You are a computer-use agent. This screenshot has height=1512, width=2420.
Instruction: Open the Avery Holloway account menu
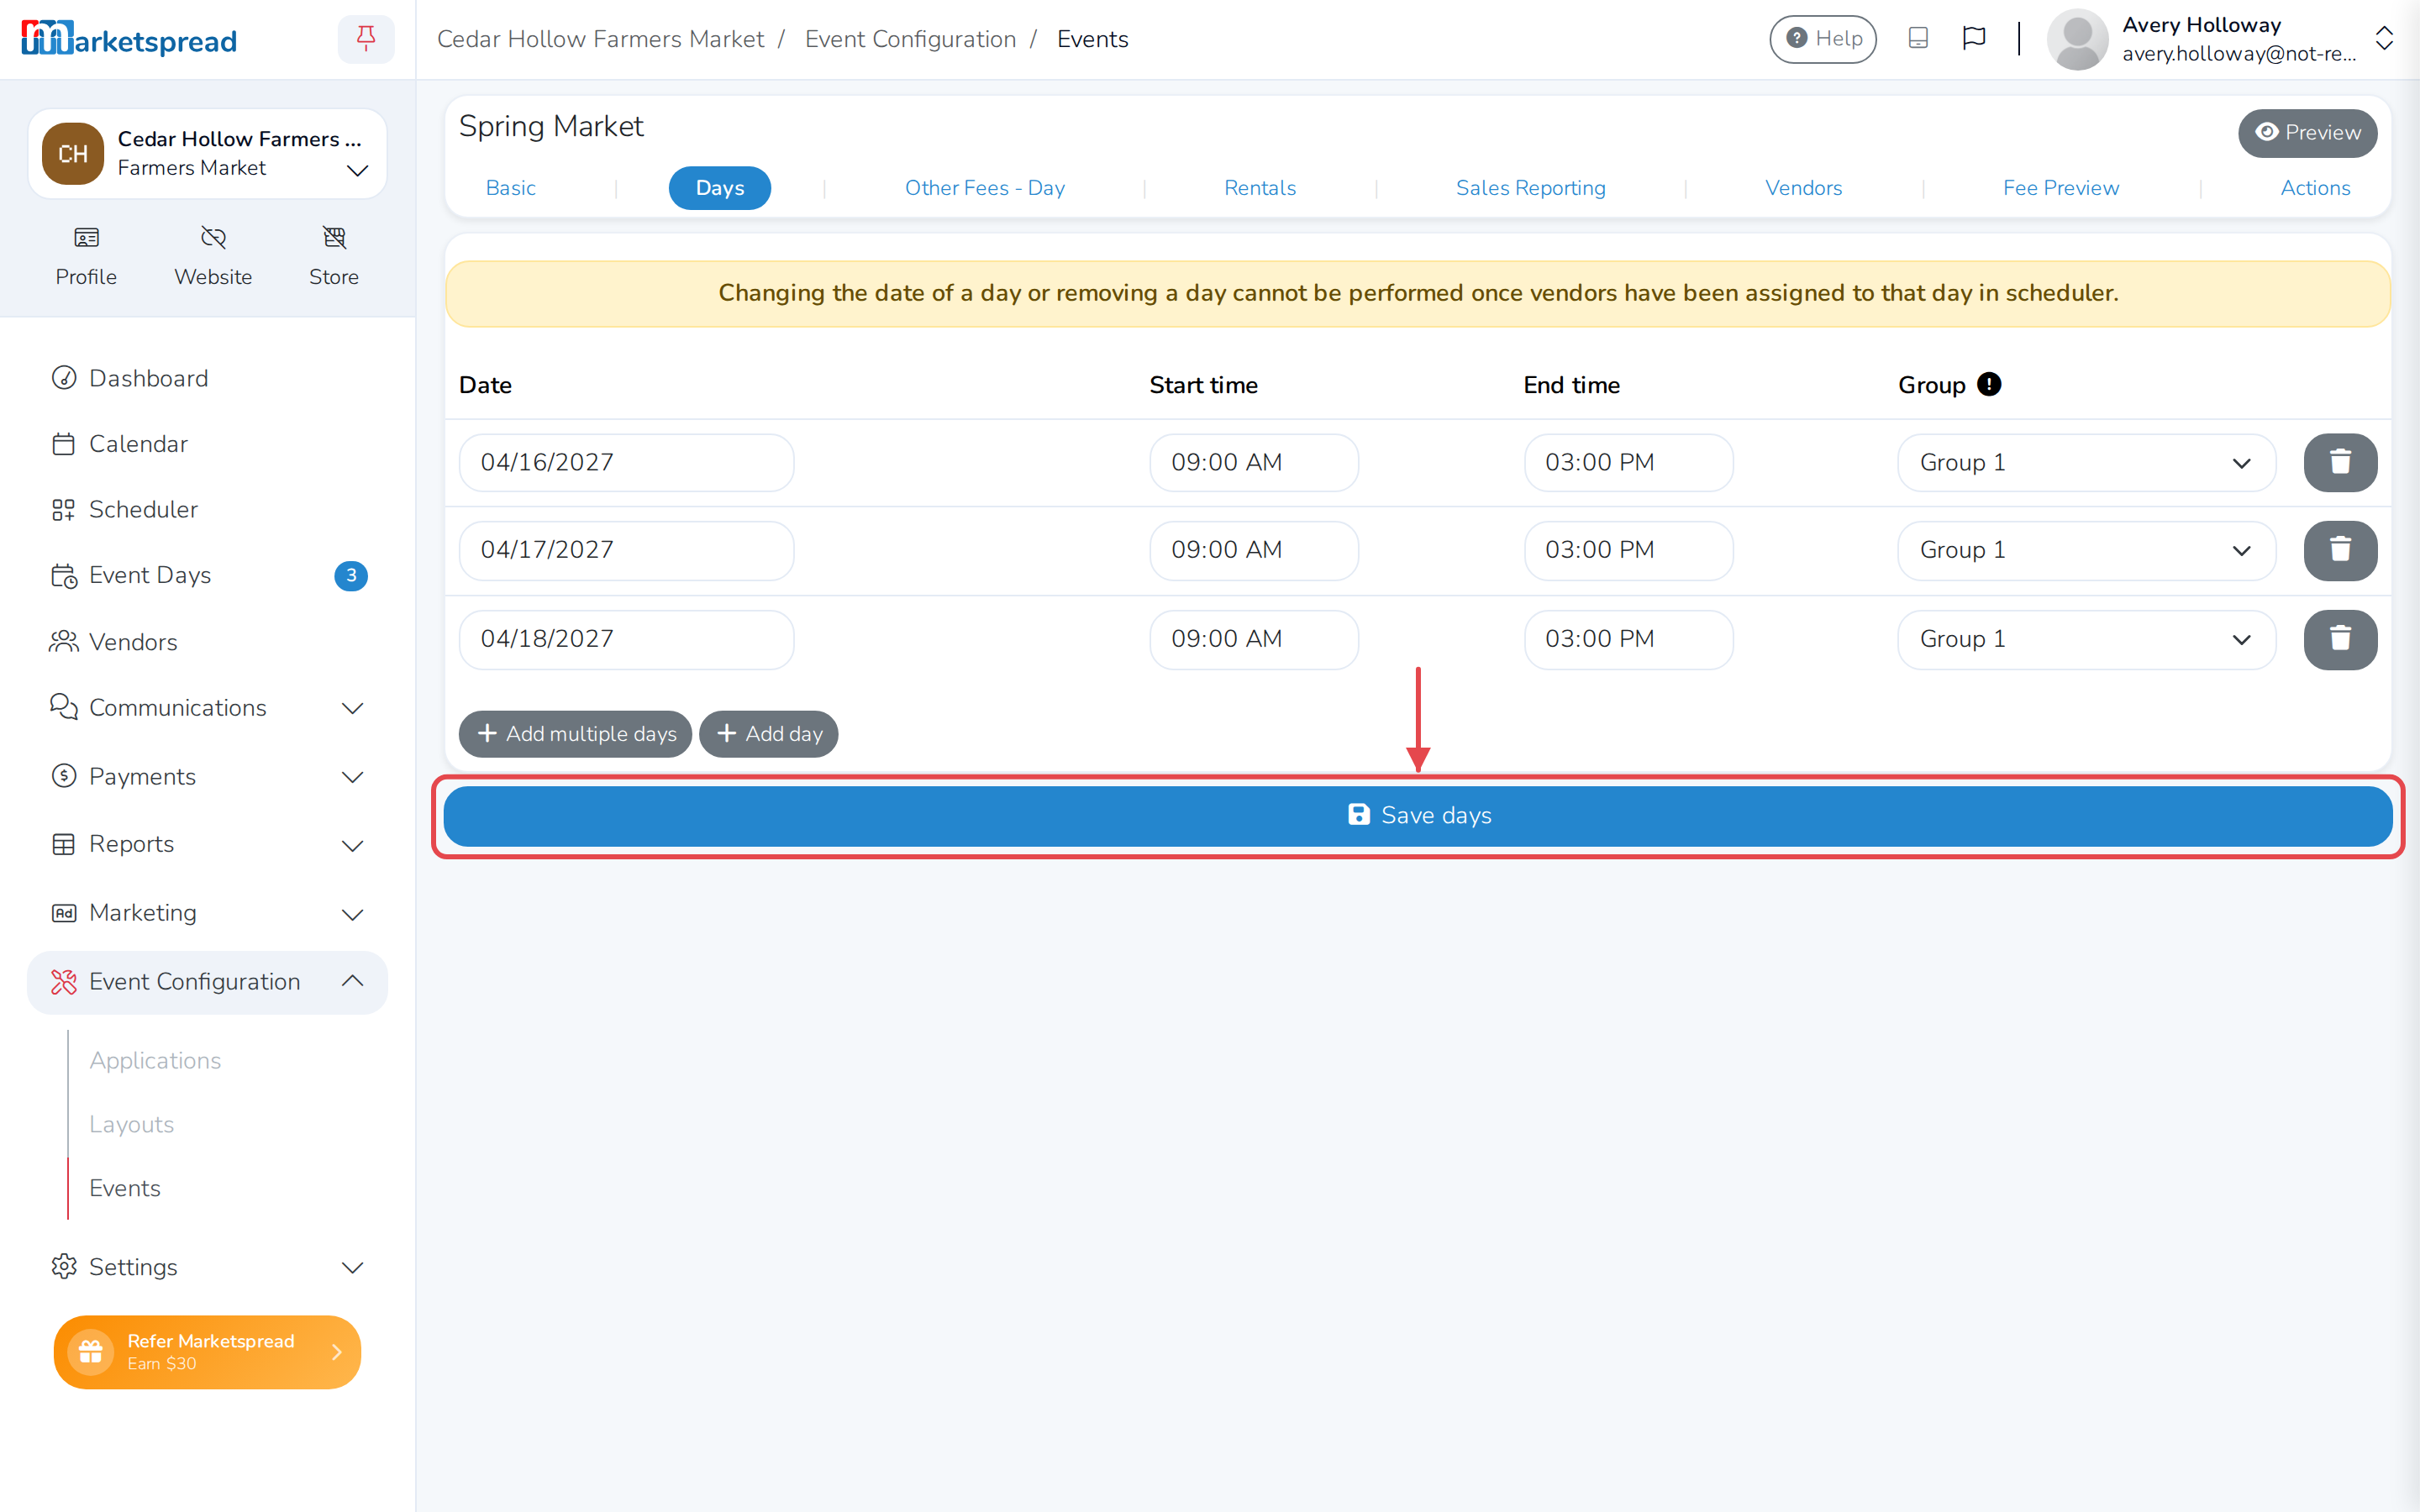[2220, 39]
